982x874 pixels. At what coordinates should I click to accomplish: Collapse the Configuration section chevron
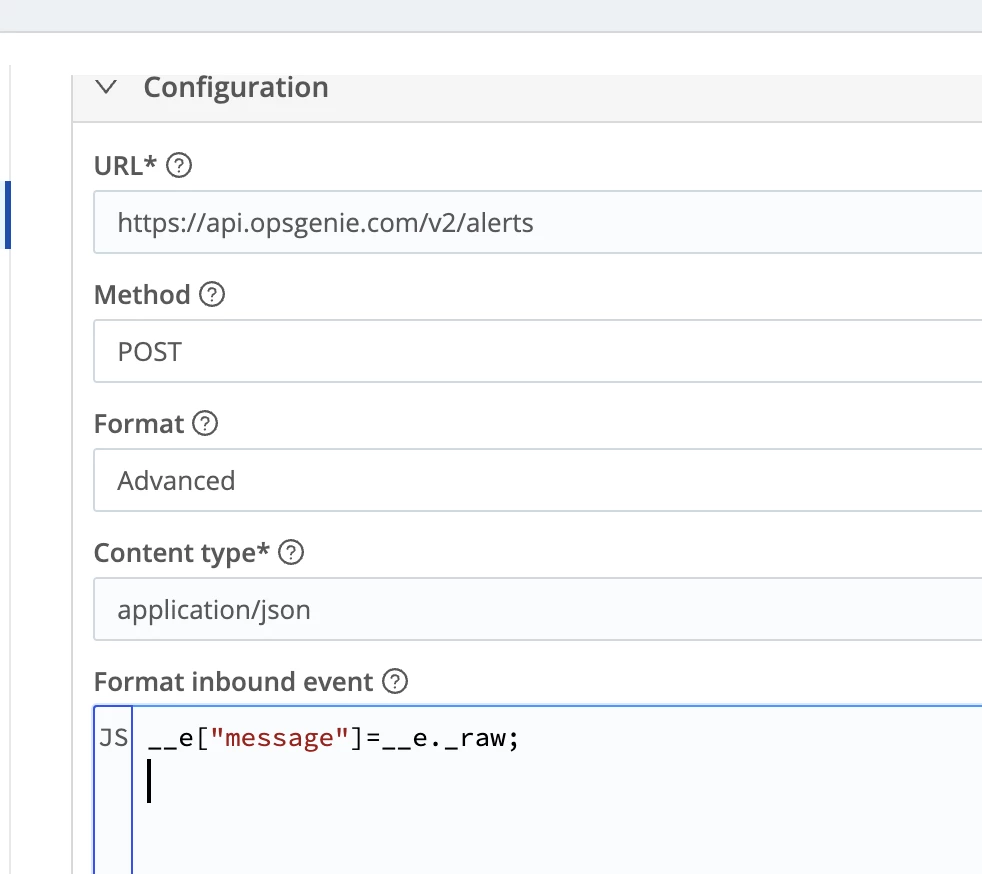107,88
